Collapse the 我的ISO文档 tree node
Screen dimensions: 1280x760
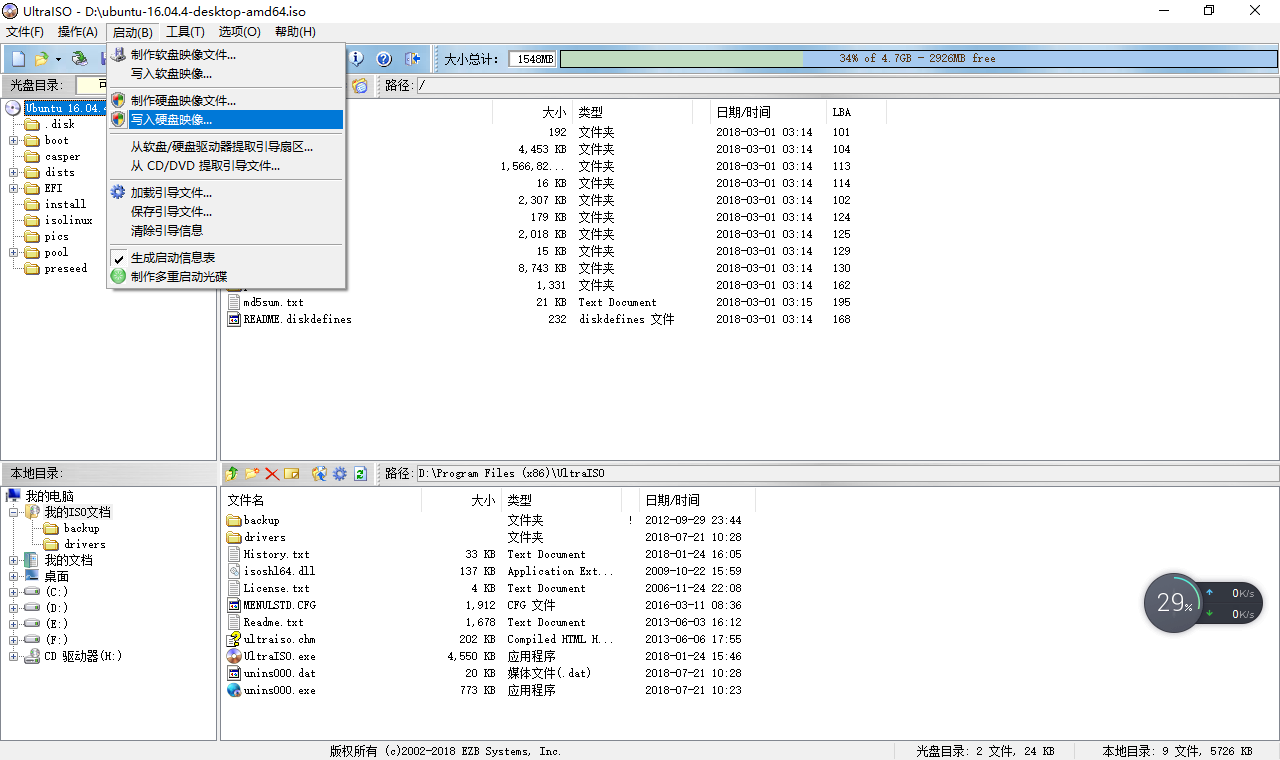(x=14, y=512)
